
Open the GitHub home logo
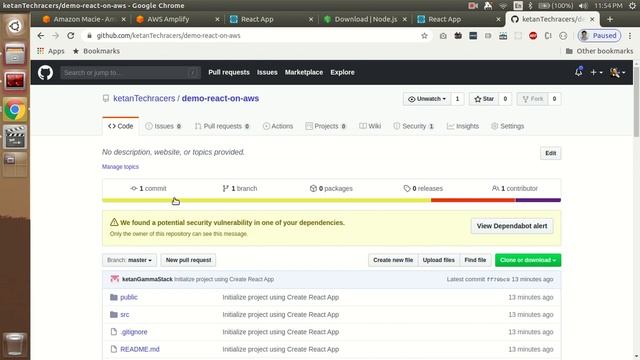pos(45,73)
